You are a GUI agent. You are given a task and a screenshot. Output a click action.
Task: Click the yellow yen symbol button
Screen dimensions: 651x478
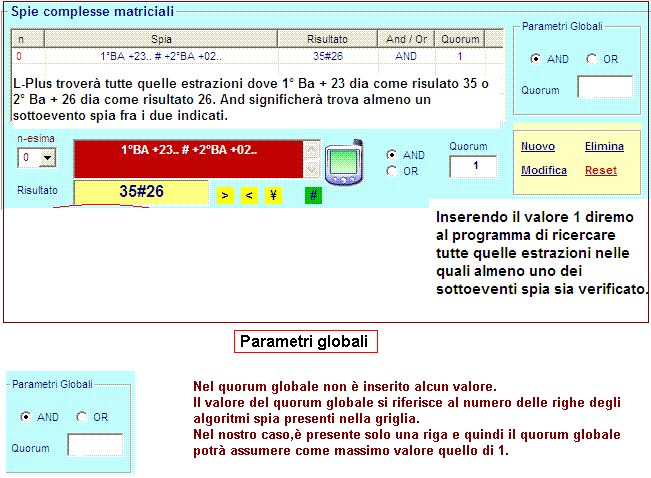click(x=273, y=196)
